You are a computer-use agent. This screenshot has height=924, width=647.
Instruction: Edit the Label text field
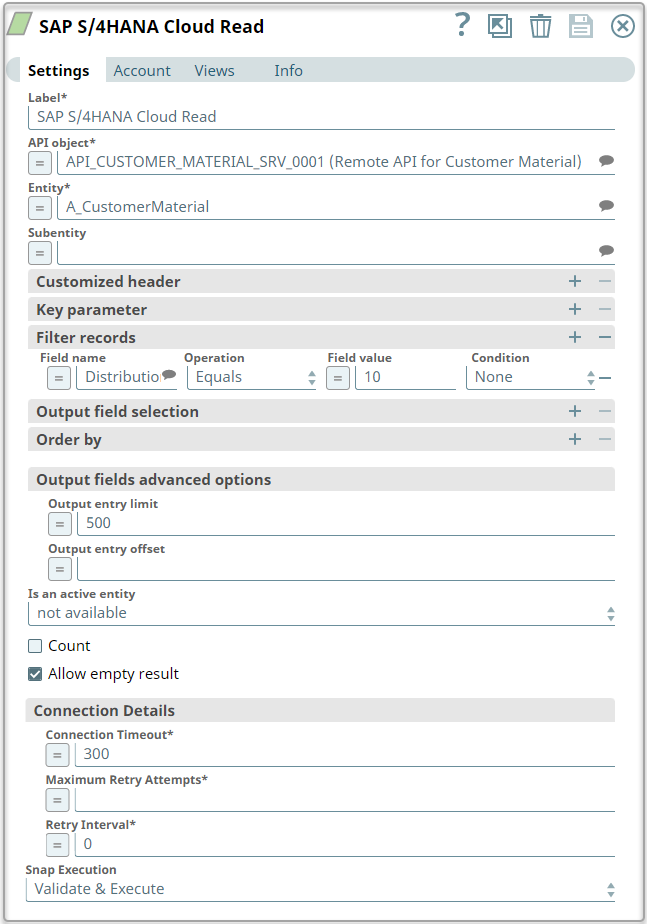click(321, 117)
